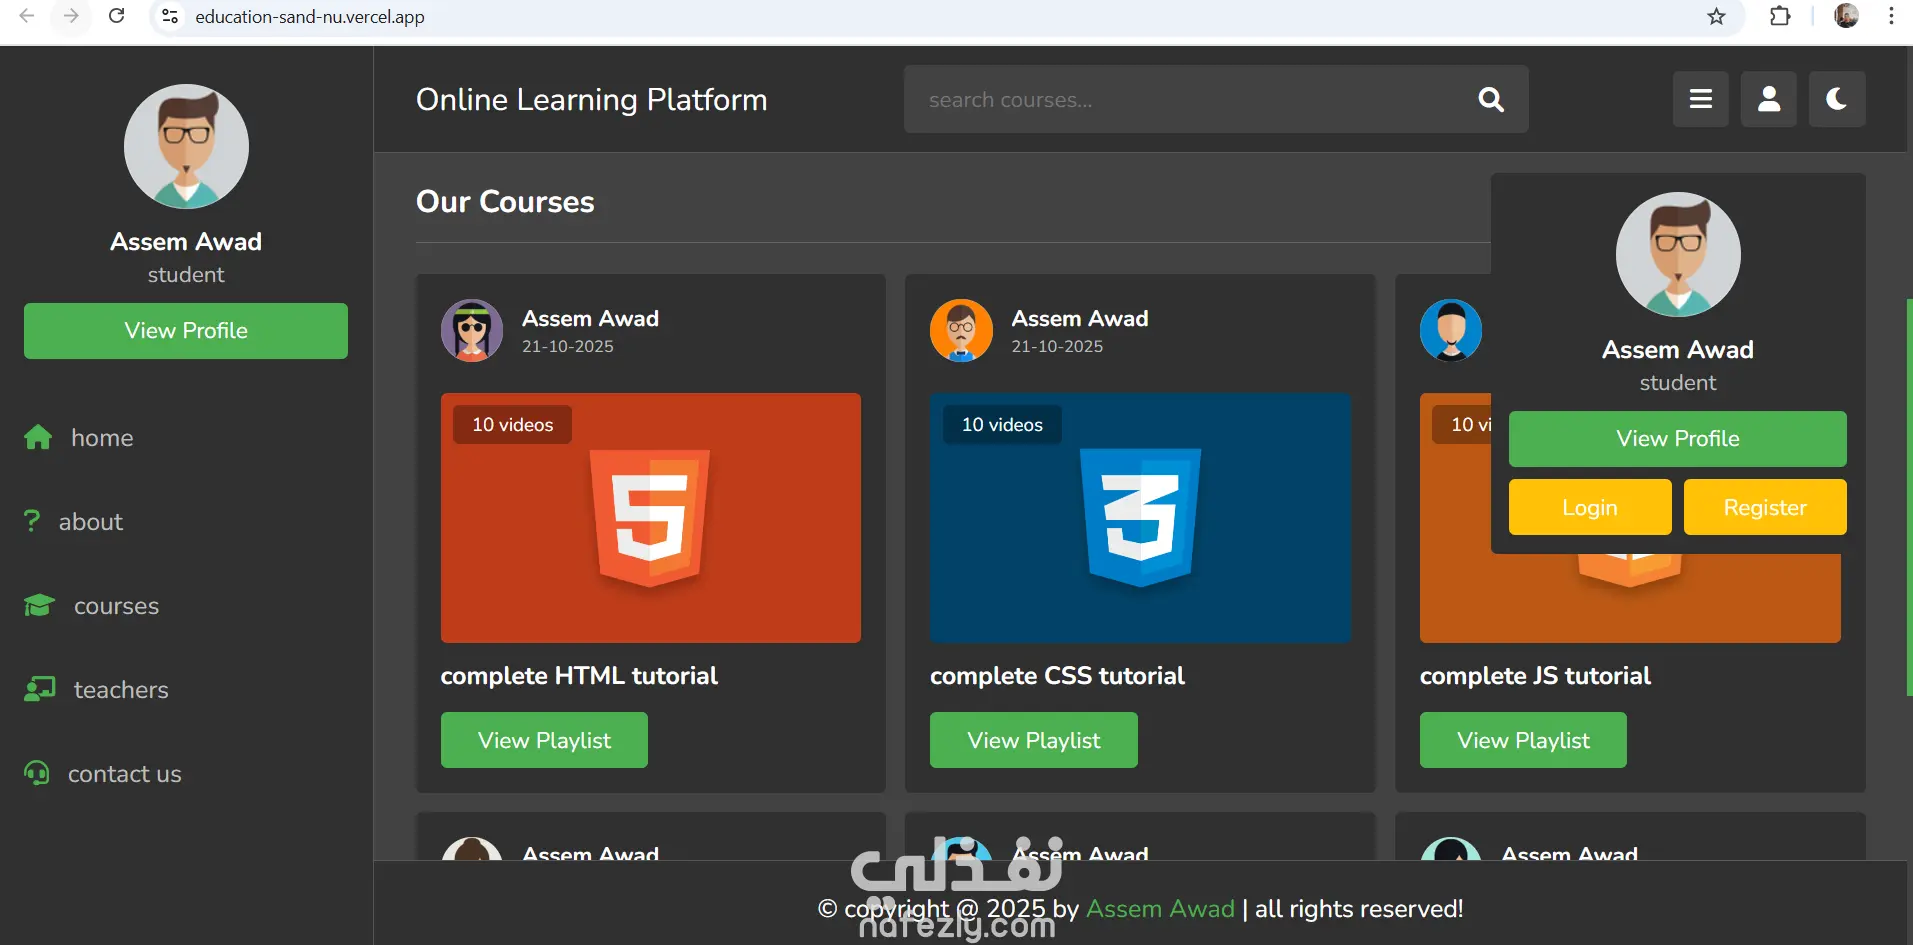Click Online Learning Platform logo text
1913x945 pixels.
(x=592, y=99)
